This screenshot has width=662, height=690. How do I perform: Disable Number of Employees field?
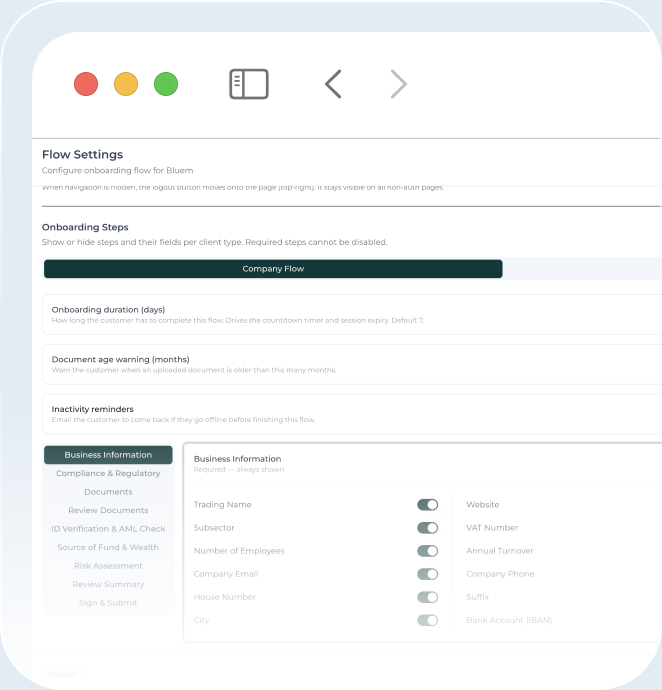427,551
